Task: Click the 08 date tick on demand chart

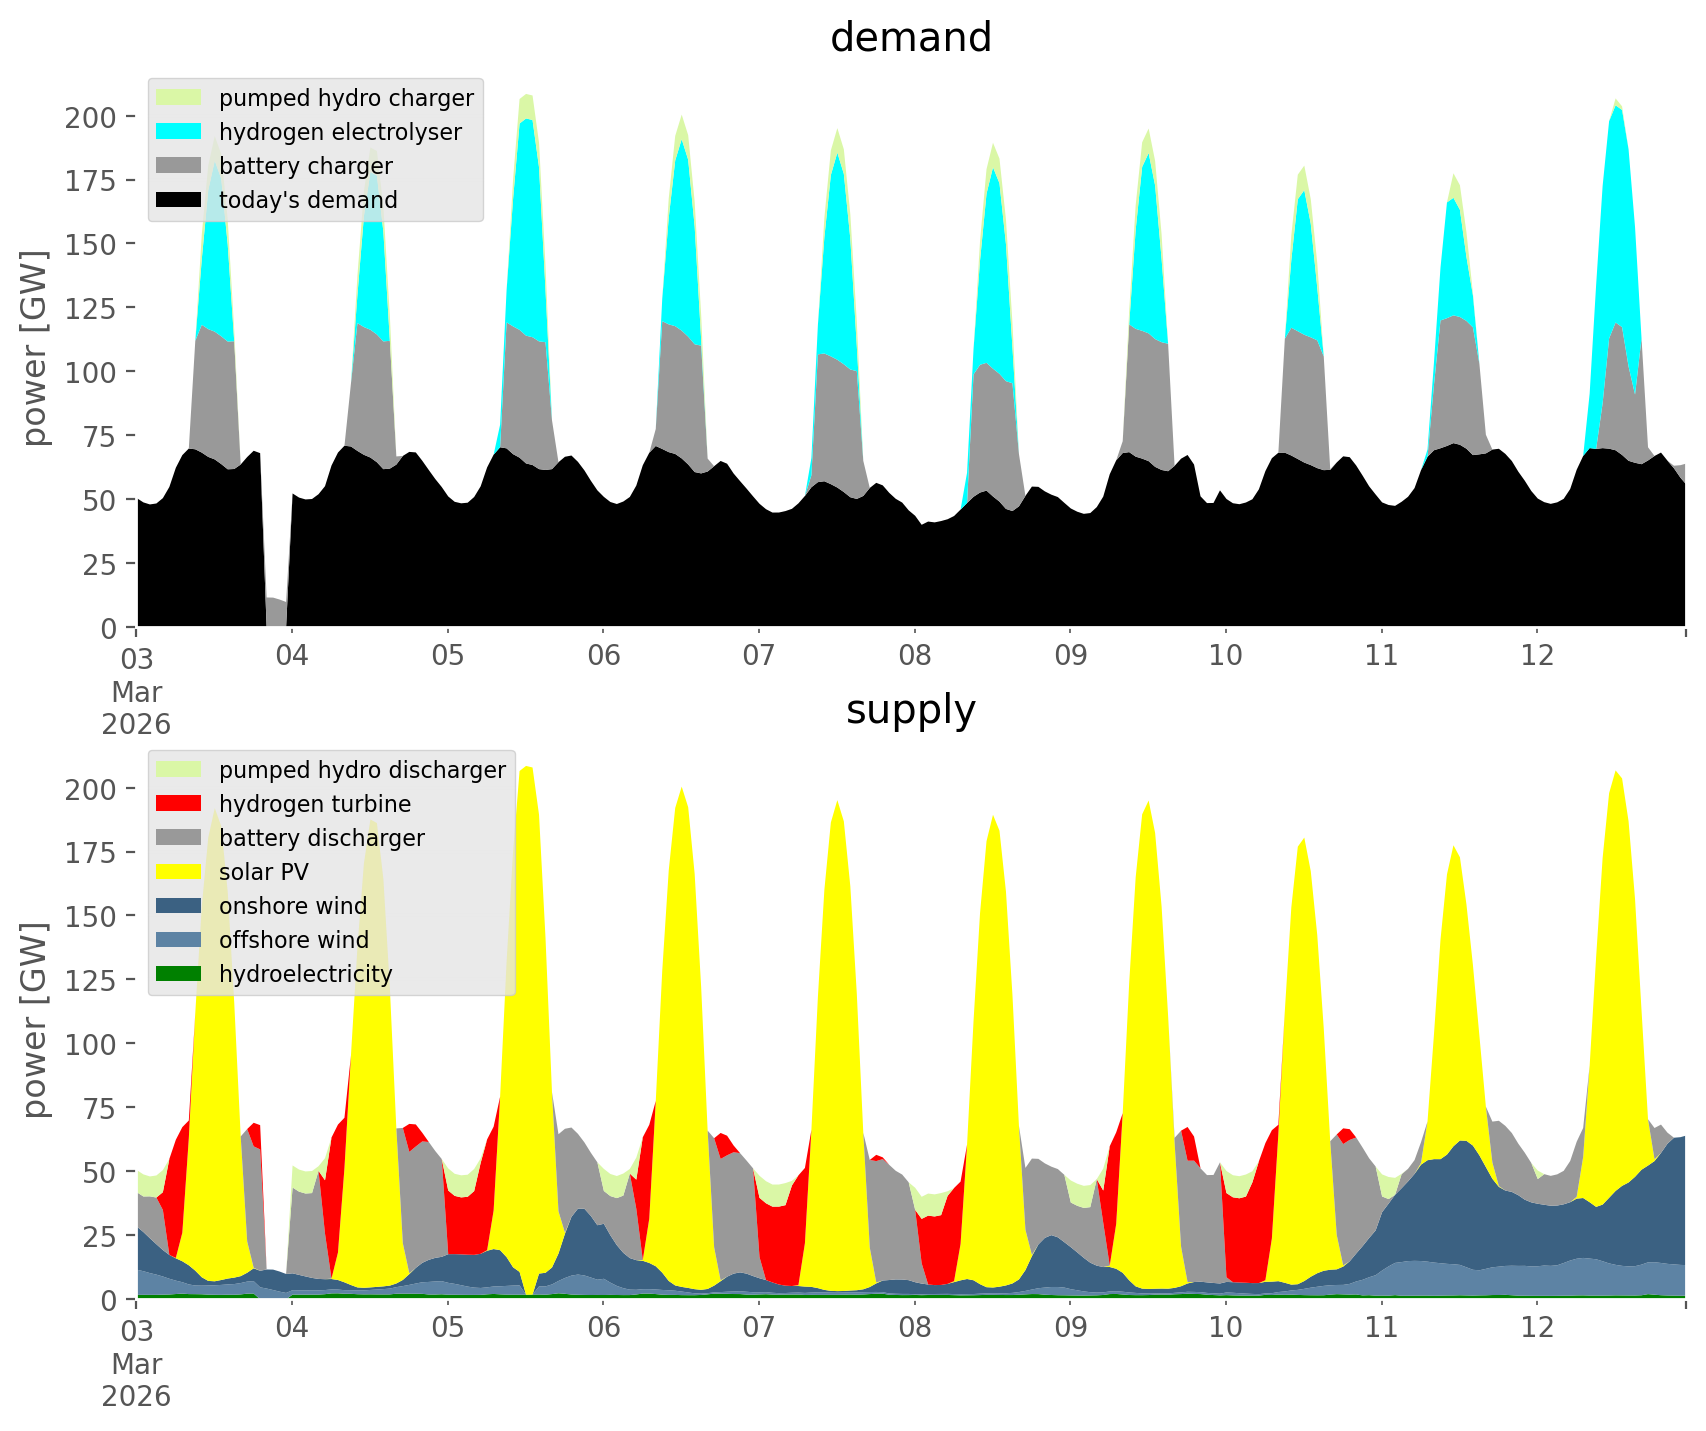Action: (914, 656)
